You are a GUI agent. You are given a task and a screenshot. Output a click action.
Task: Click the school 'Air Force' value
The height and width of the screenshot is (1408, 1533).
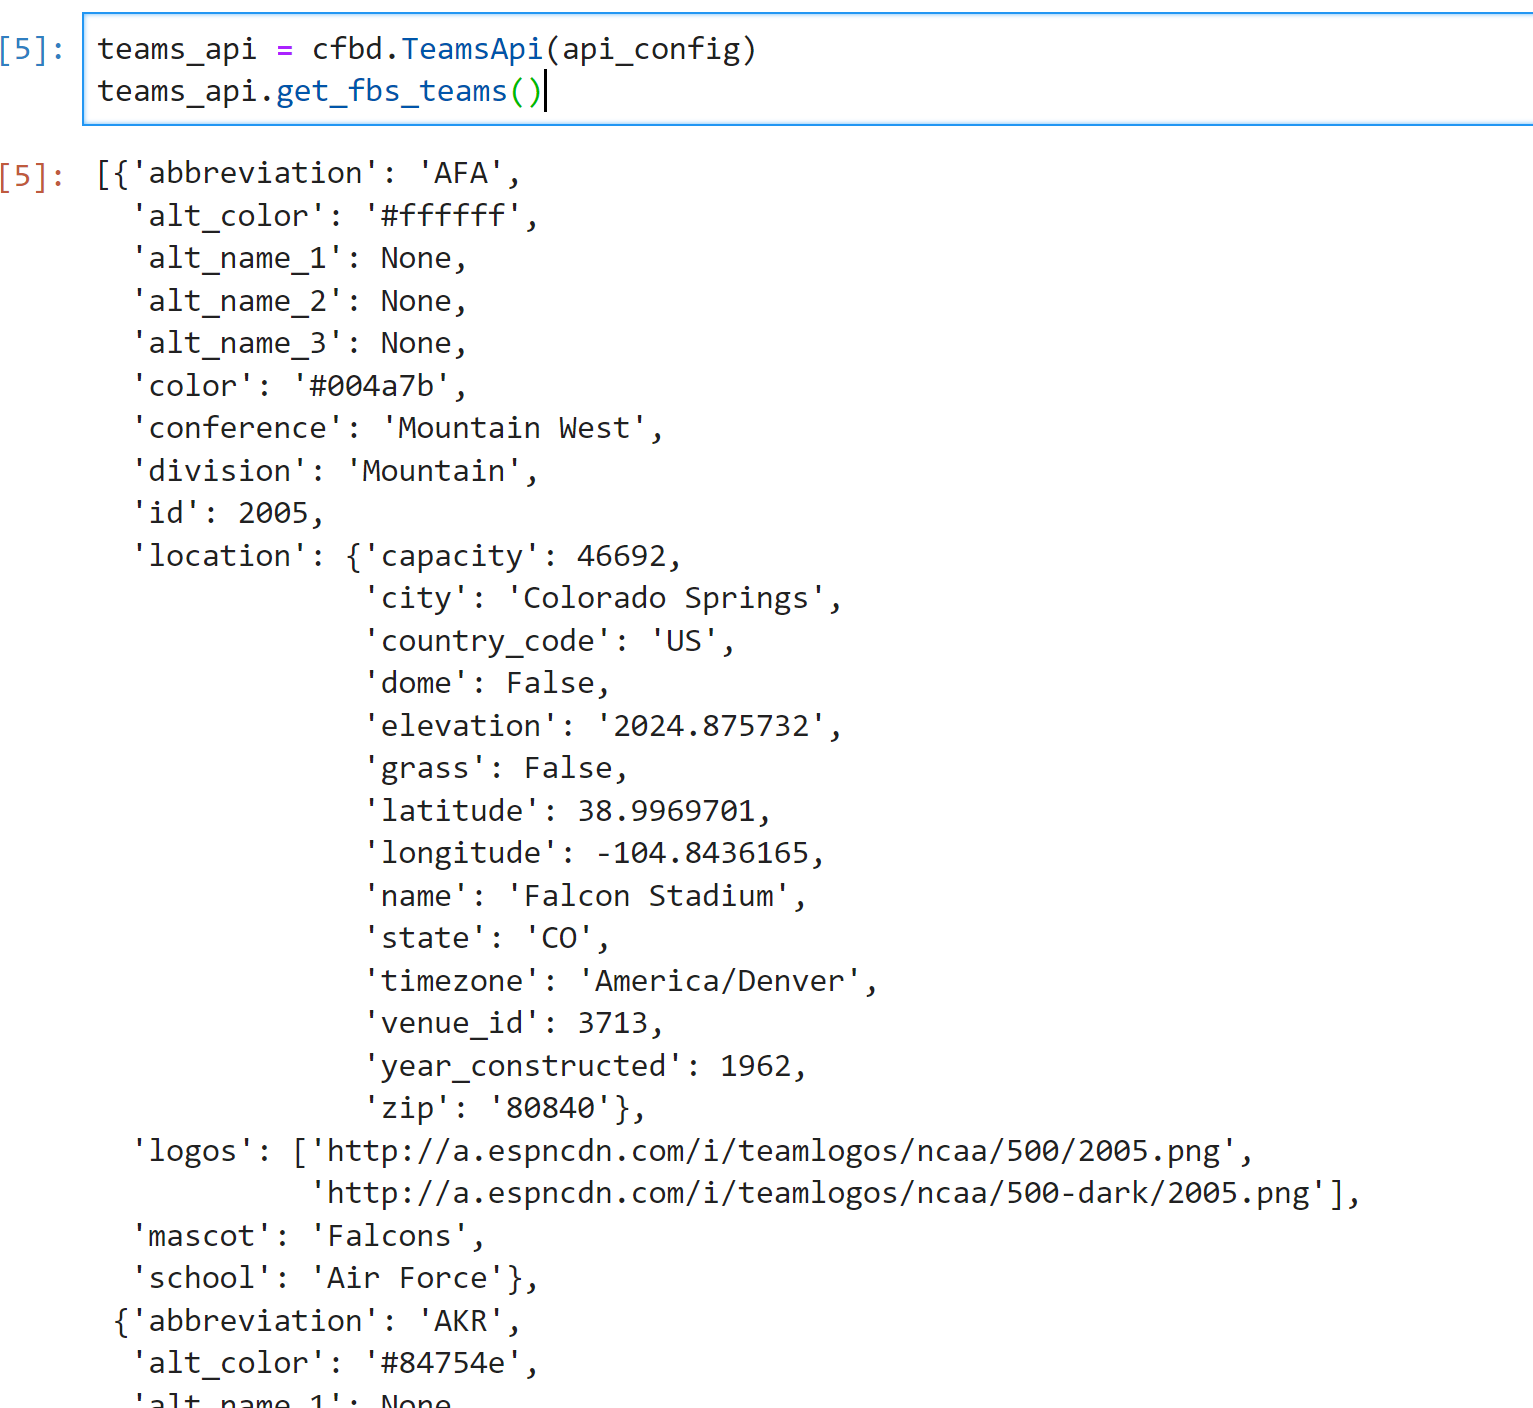pyautogui.click(x=407, y=1278)
